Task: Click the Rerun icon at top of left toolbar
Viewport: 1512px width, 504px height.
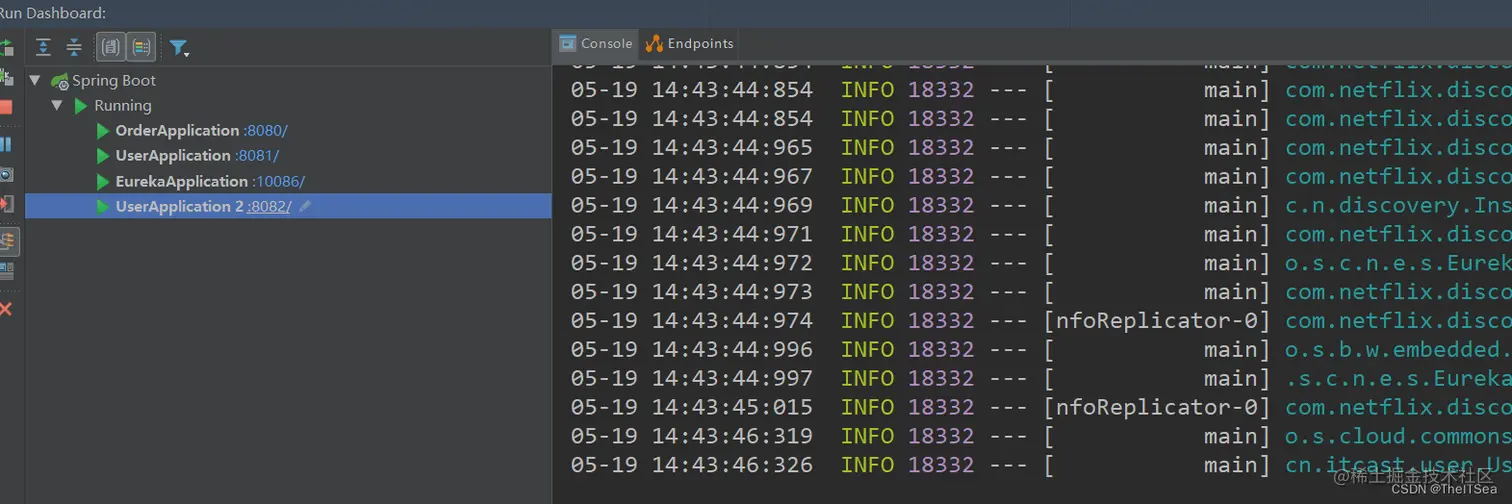Action: pyautogui.click(x=6, y=47)
